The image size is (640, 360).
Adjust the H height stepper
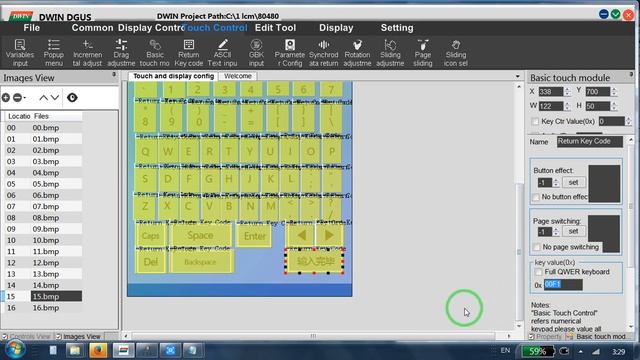coord(614,106)
